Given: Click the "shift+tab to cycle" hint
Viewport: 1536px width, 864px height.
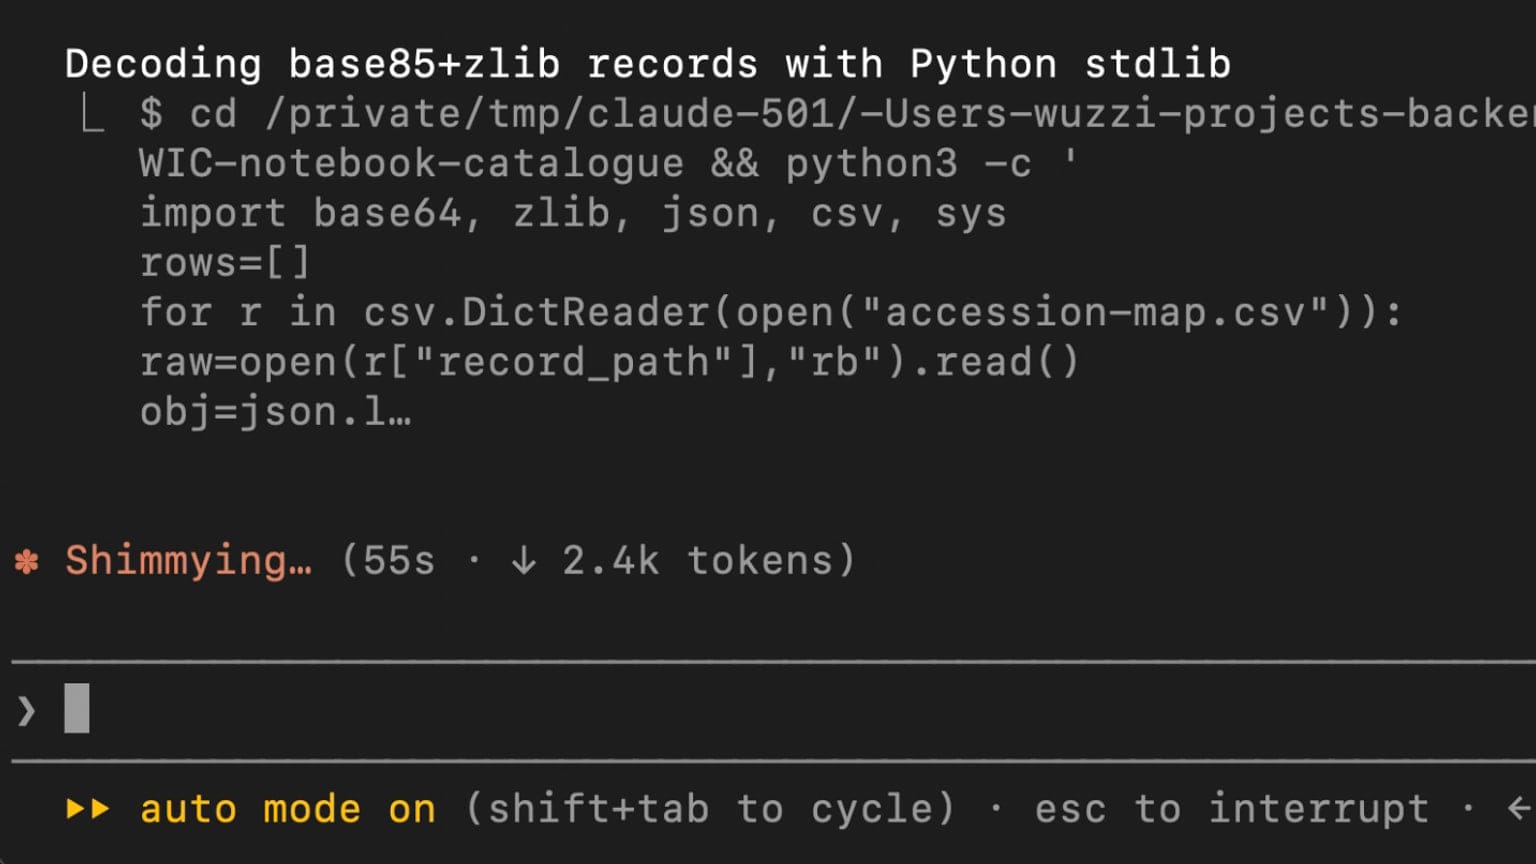Looking at the screenshot, I should [710, 808].
